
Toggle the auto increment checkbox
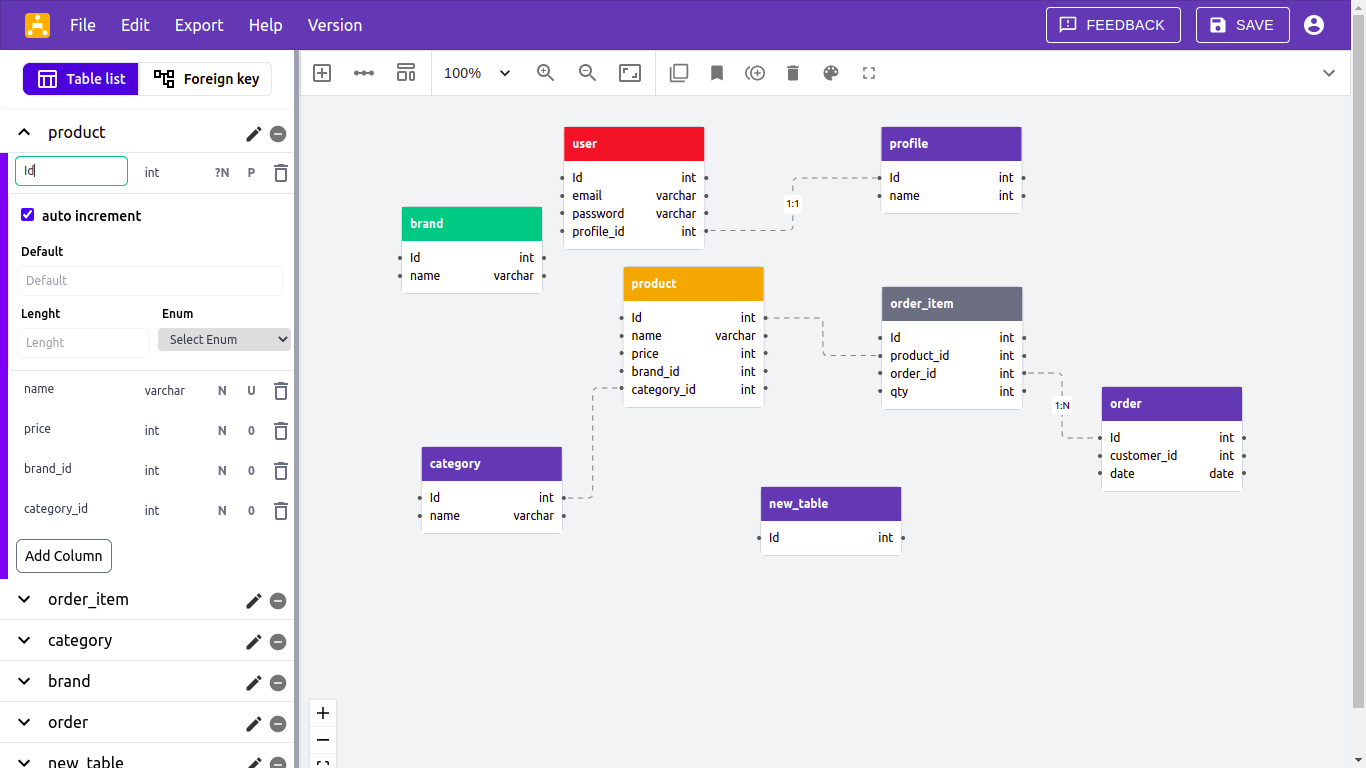[x=28, y=215]
